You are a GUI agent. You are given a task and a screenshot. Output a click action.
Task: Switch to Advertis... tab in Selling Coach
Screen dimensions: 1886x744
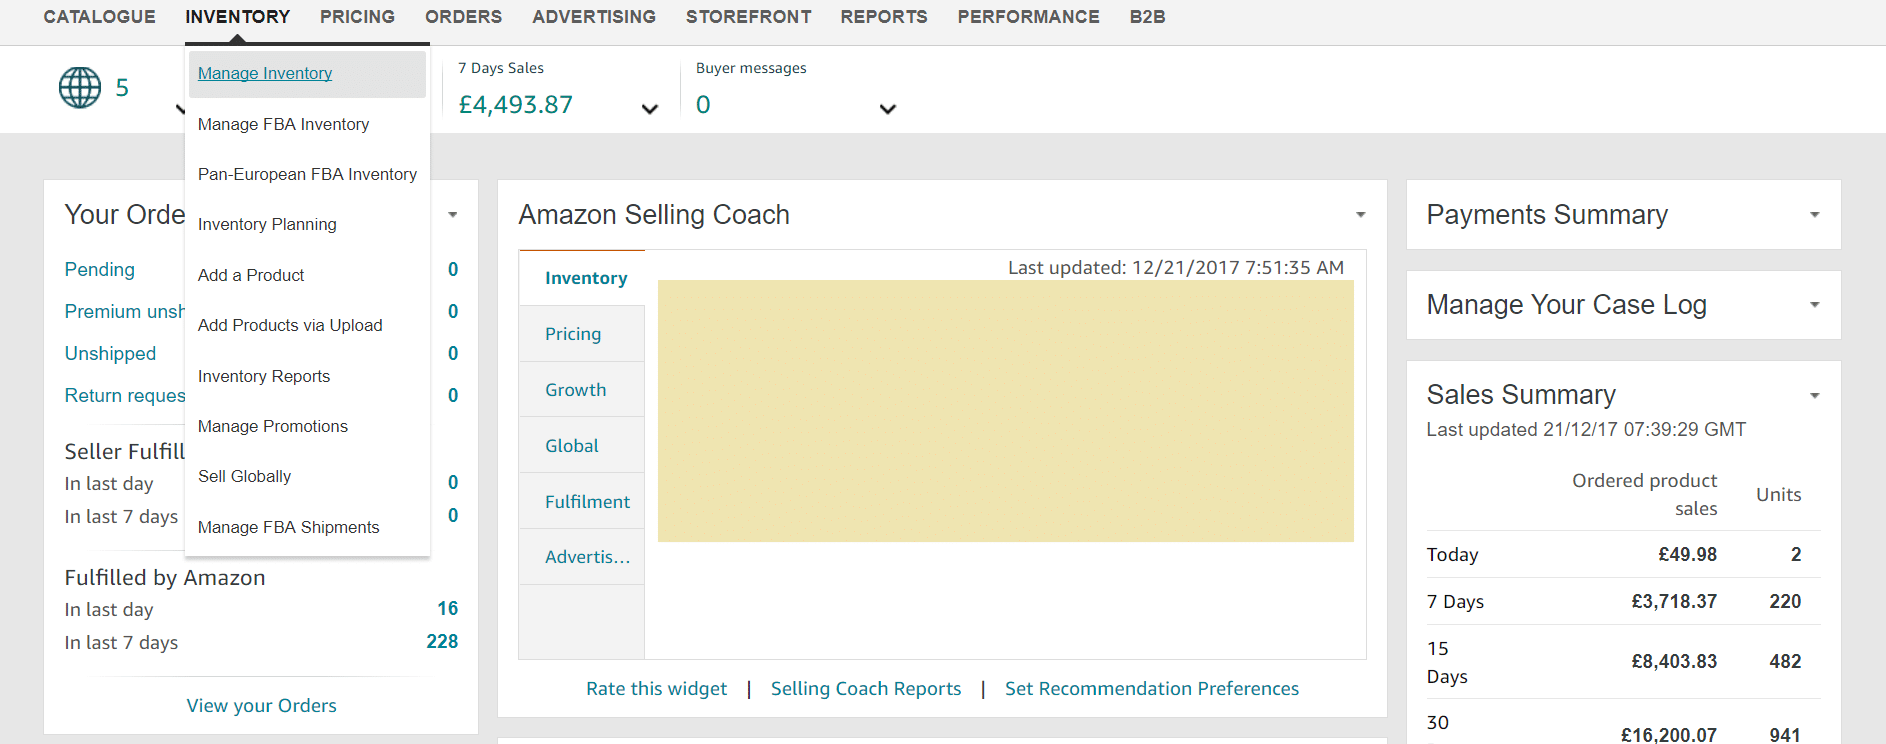(x=582, y=557)
